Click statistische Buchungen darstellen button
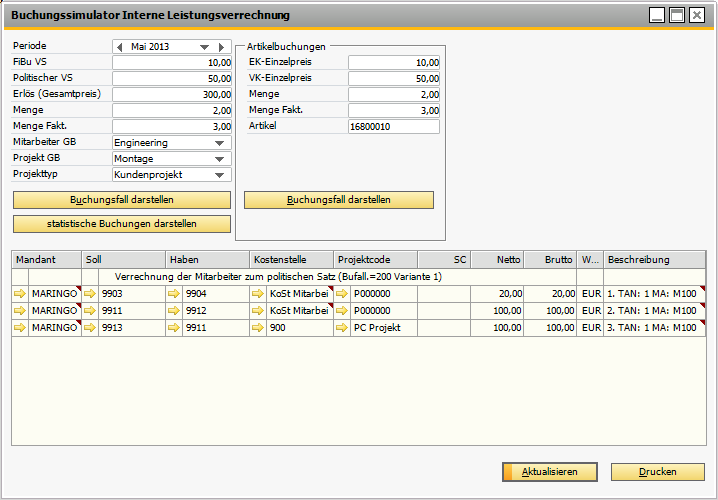This screenshot has width=718, height=500. click(x=121, y=223)
